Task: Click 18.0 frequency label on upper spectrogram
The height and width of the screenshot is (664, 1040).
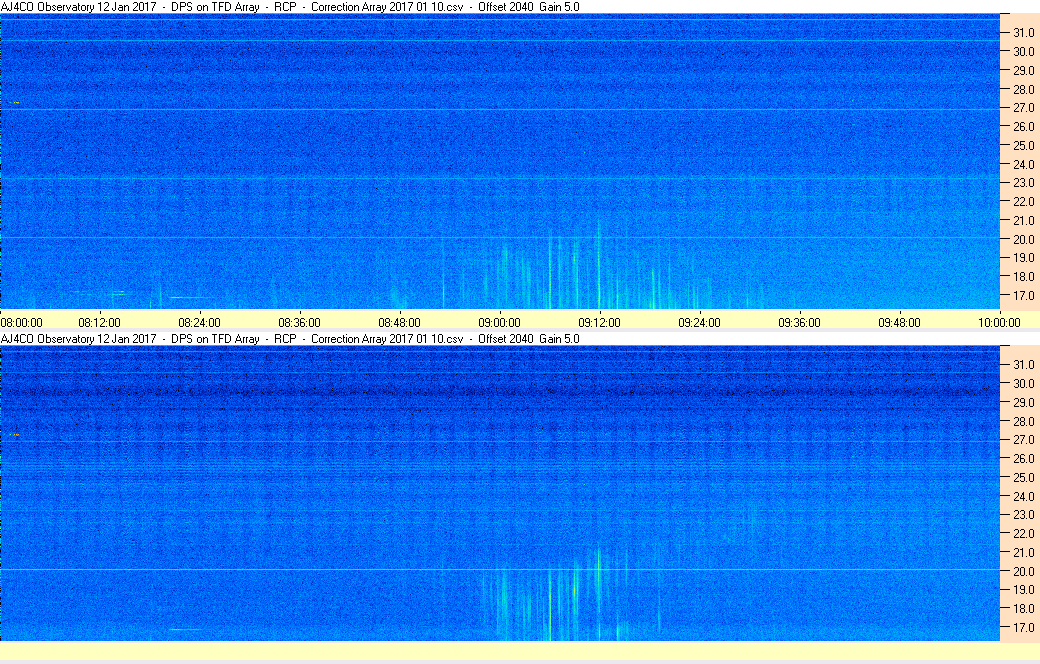Action: coord(1023,277)
